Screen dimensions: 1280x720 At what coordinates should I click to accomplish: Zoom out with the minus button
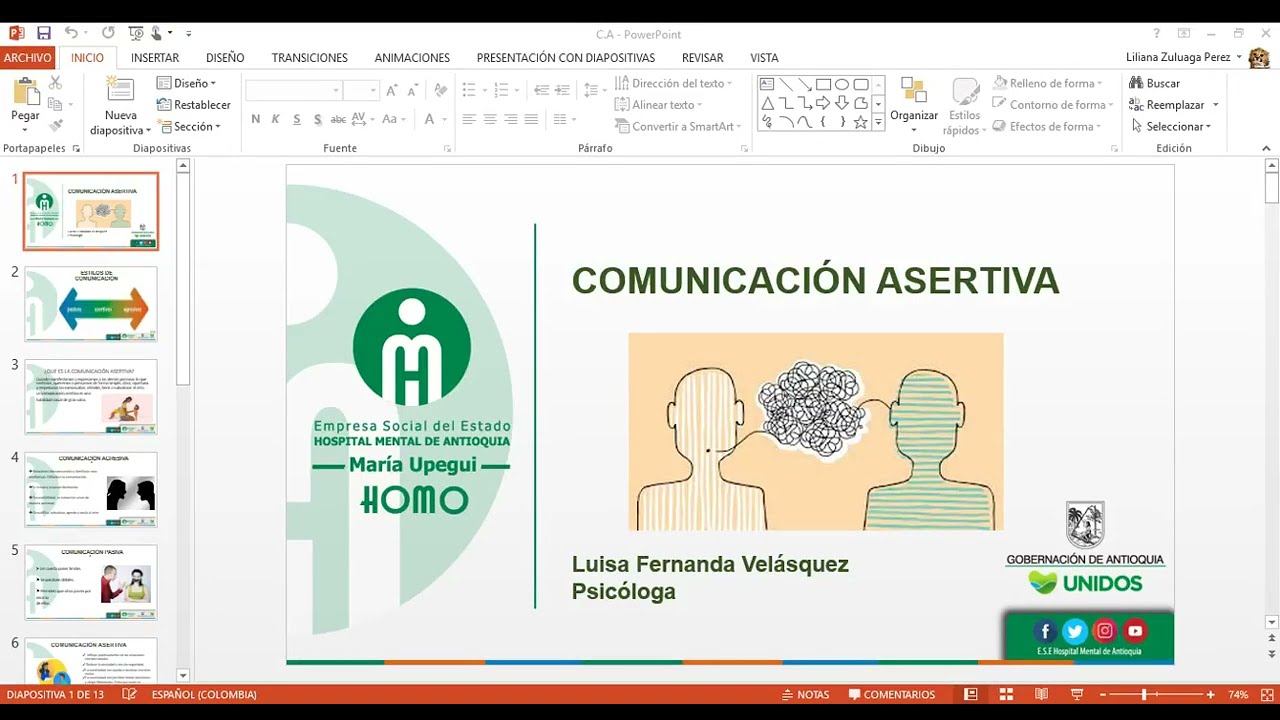(1103, 694)
